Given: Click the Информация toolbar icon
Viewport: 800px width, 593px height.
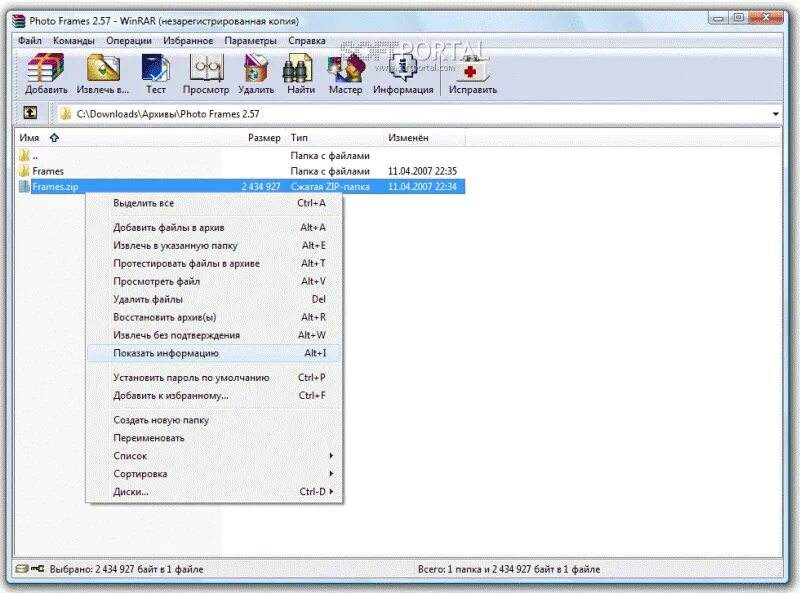Looking at the screenshot, I should (x=403, y=68).
